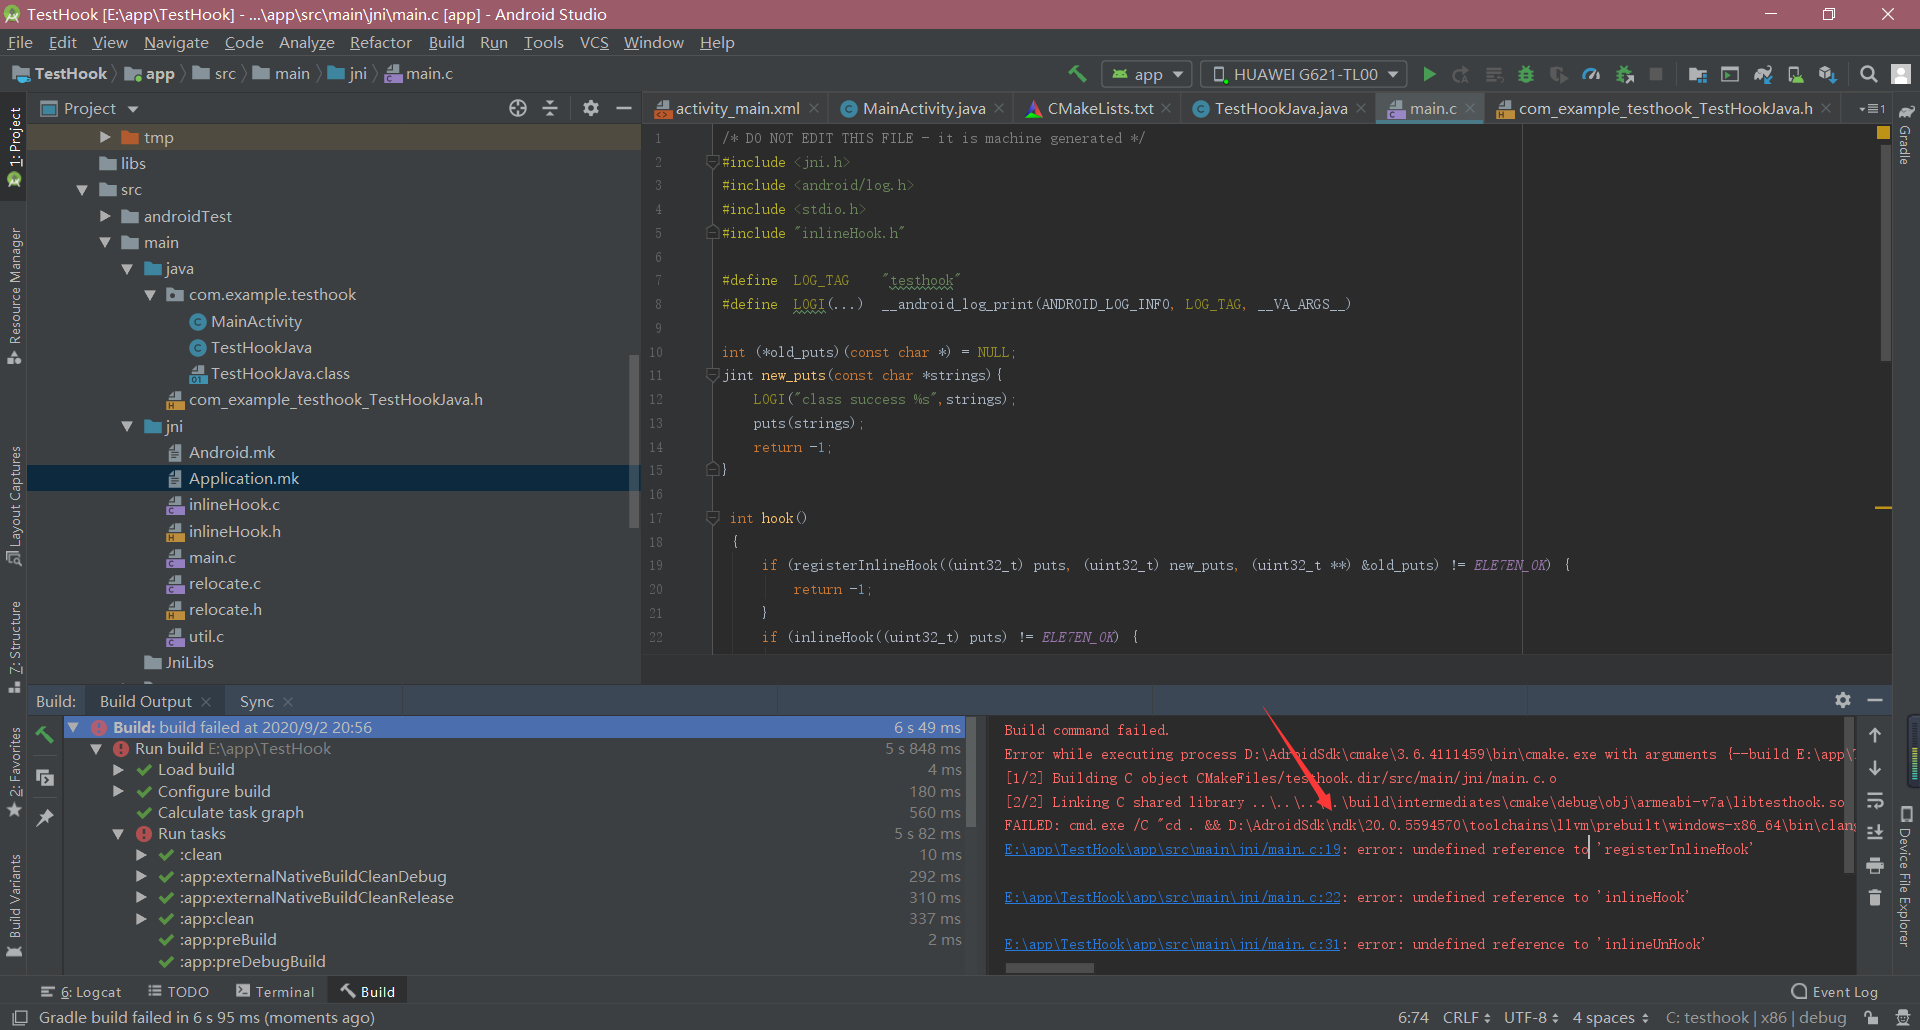Open the Event Log panel
The width and height of the screenshot is (1920, 1030).
1834,991
